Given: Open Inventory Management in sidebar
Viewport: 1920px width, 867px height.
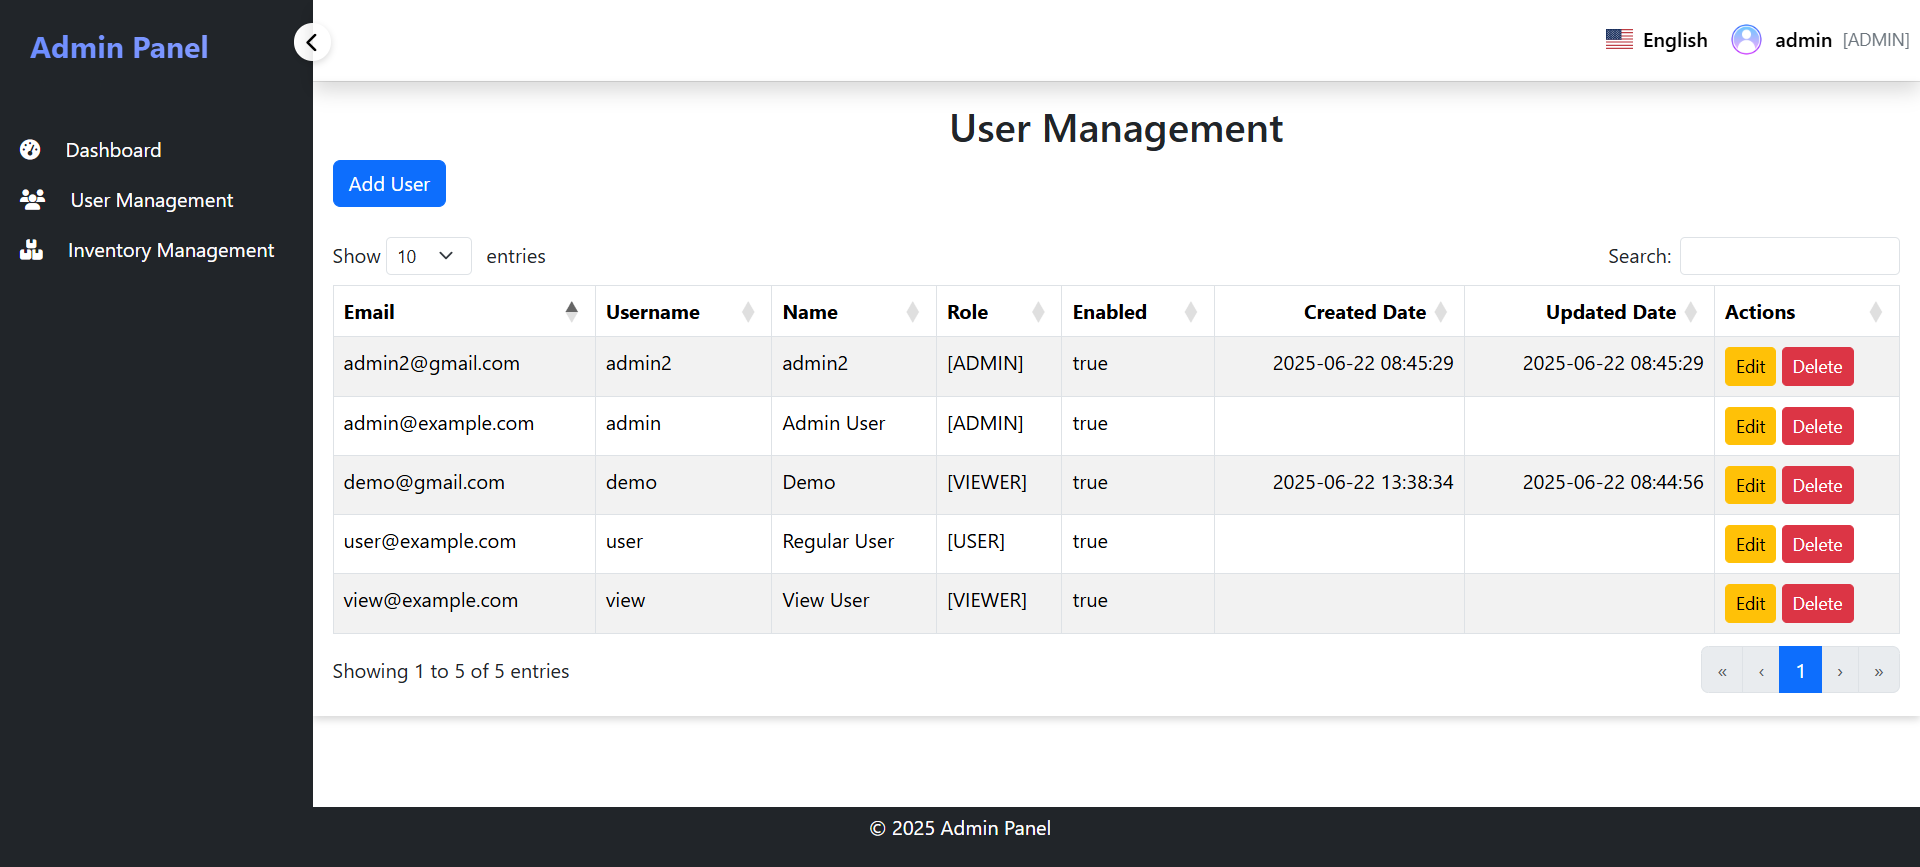Looking at the screenshot, I should pyautogui.click(x=170, y=250).
